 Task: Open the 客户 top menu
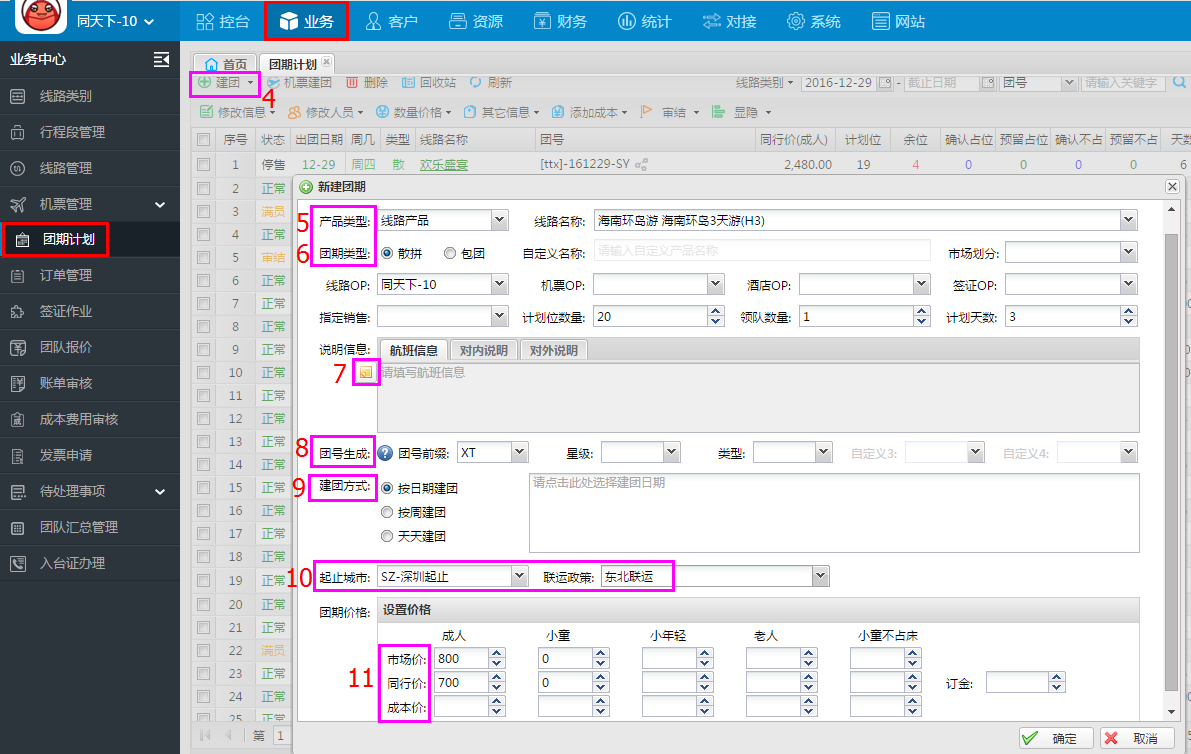click(x=392, y=21)
